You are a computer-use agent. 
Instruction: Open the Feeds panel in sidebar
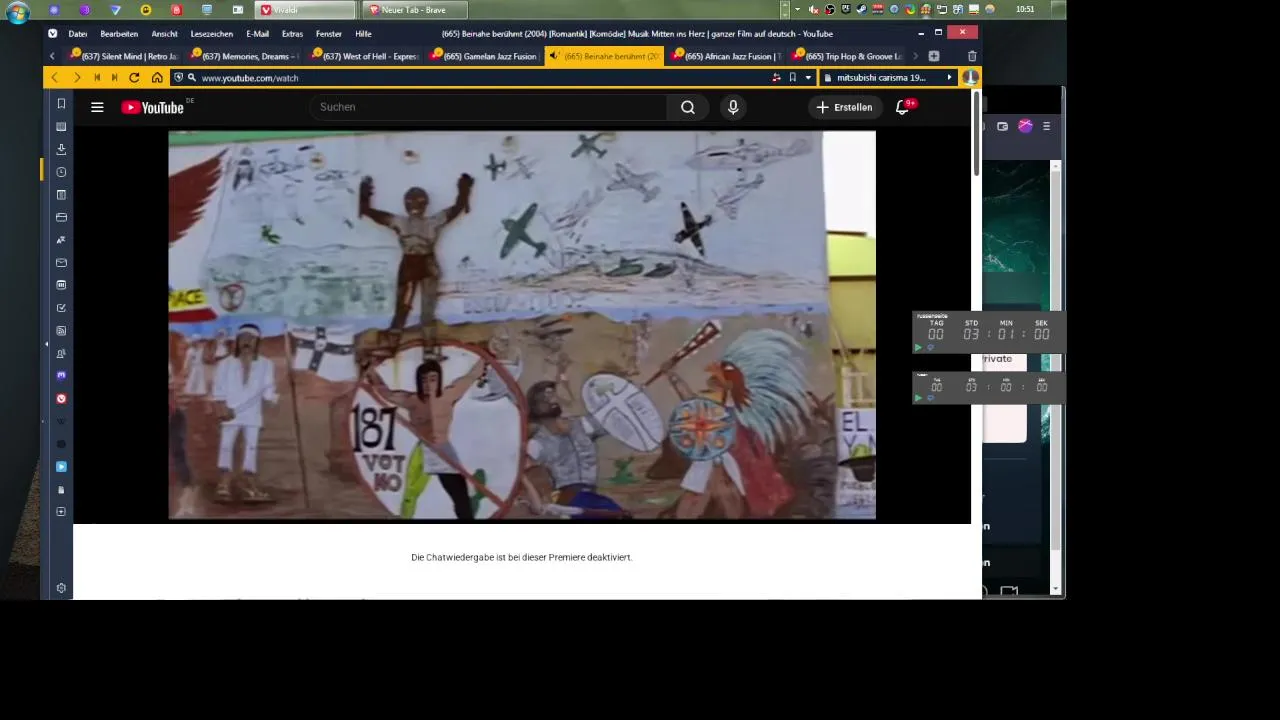click(61, 331)
